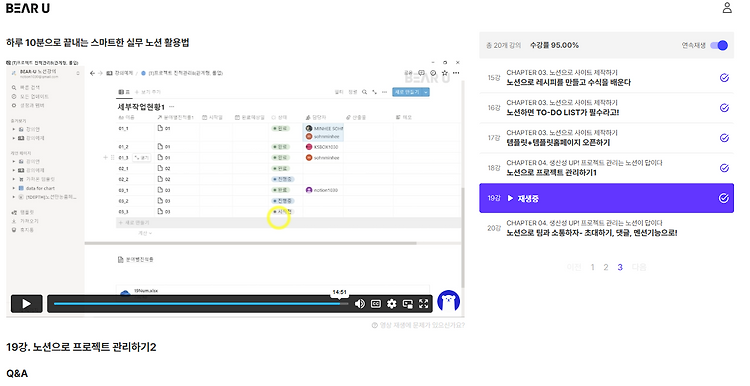The height and width of the screenshot is (386, 750).
Task: Click the 총 20개 강의 label
Action: pos(503,45)
